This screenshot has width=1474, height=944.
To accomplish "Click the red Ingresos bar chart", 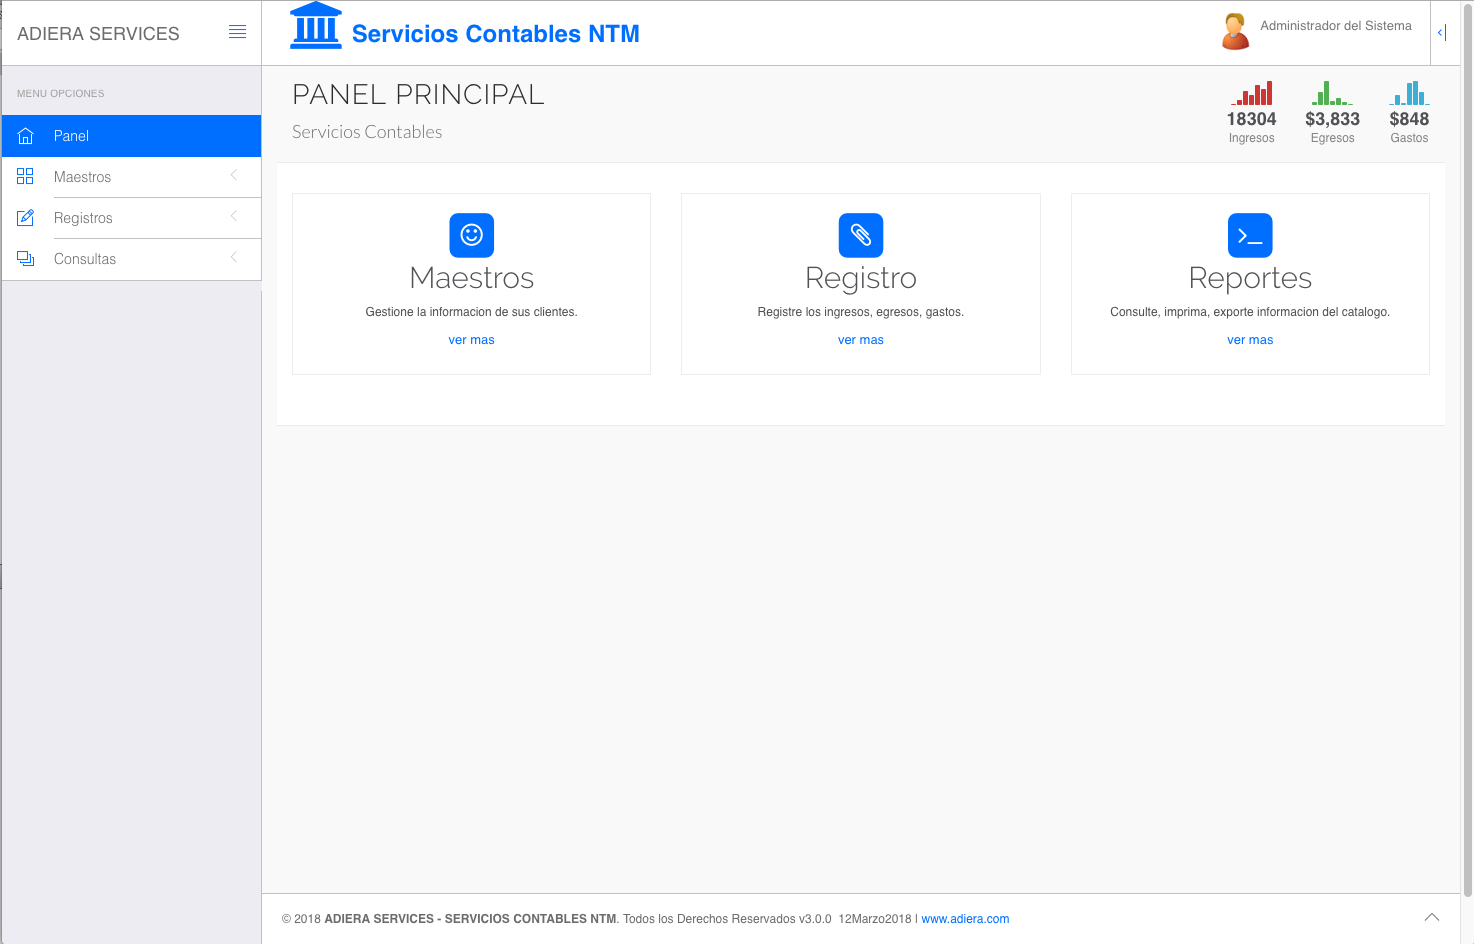I will click(1251, 94).
